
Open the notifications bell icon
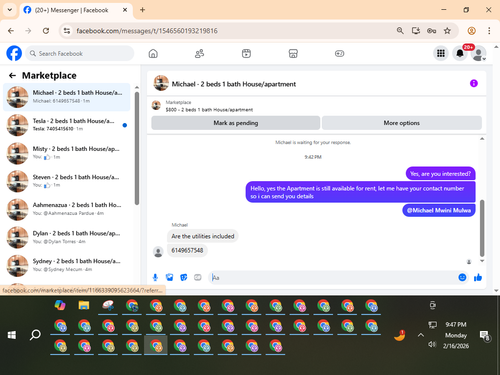(x=460, y=53)
